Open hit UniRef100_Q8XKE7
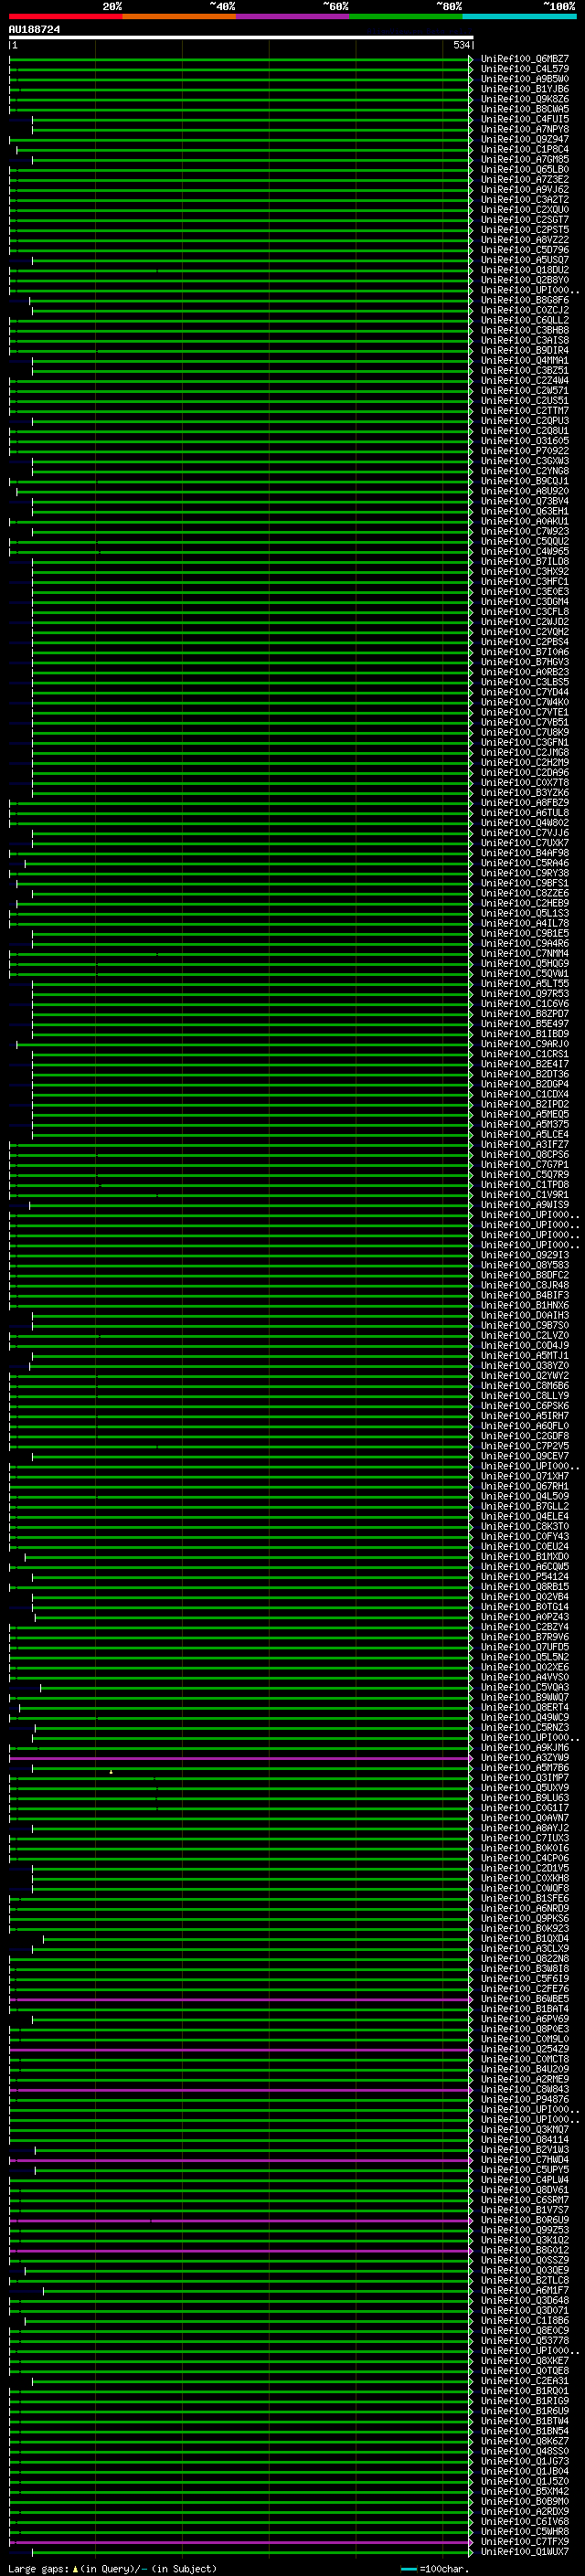Image resolution: width=585 pixels, height=2576 pixels. [525, 2361]
